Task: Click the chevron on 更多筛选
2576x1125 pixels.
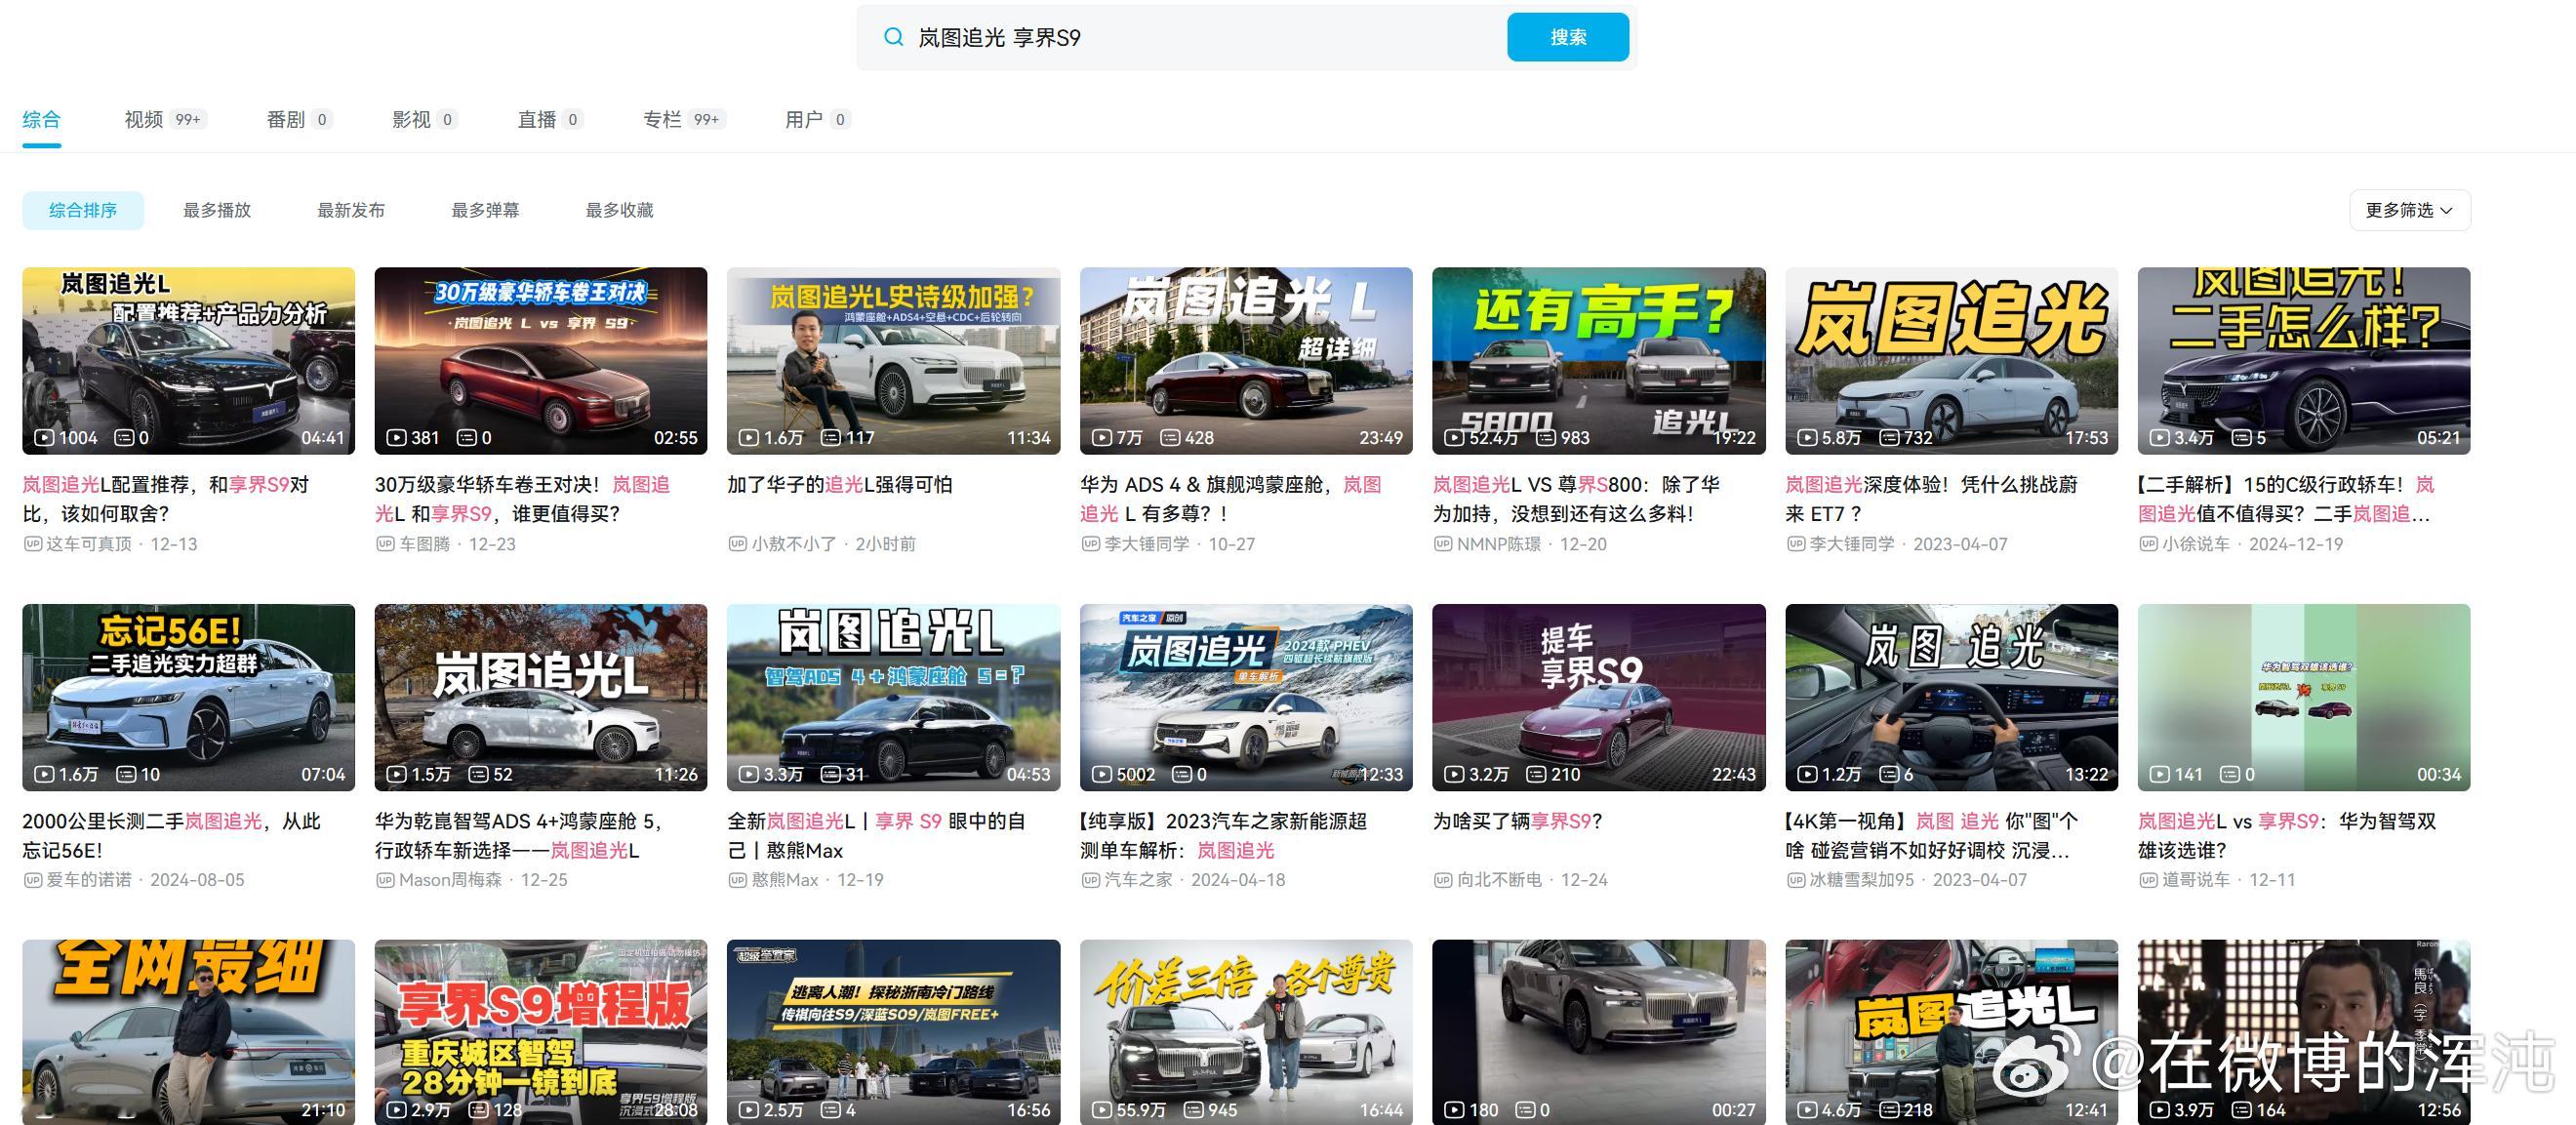Action: [x=2446, y=210]
